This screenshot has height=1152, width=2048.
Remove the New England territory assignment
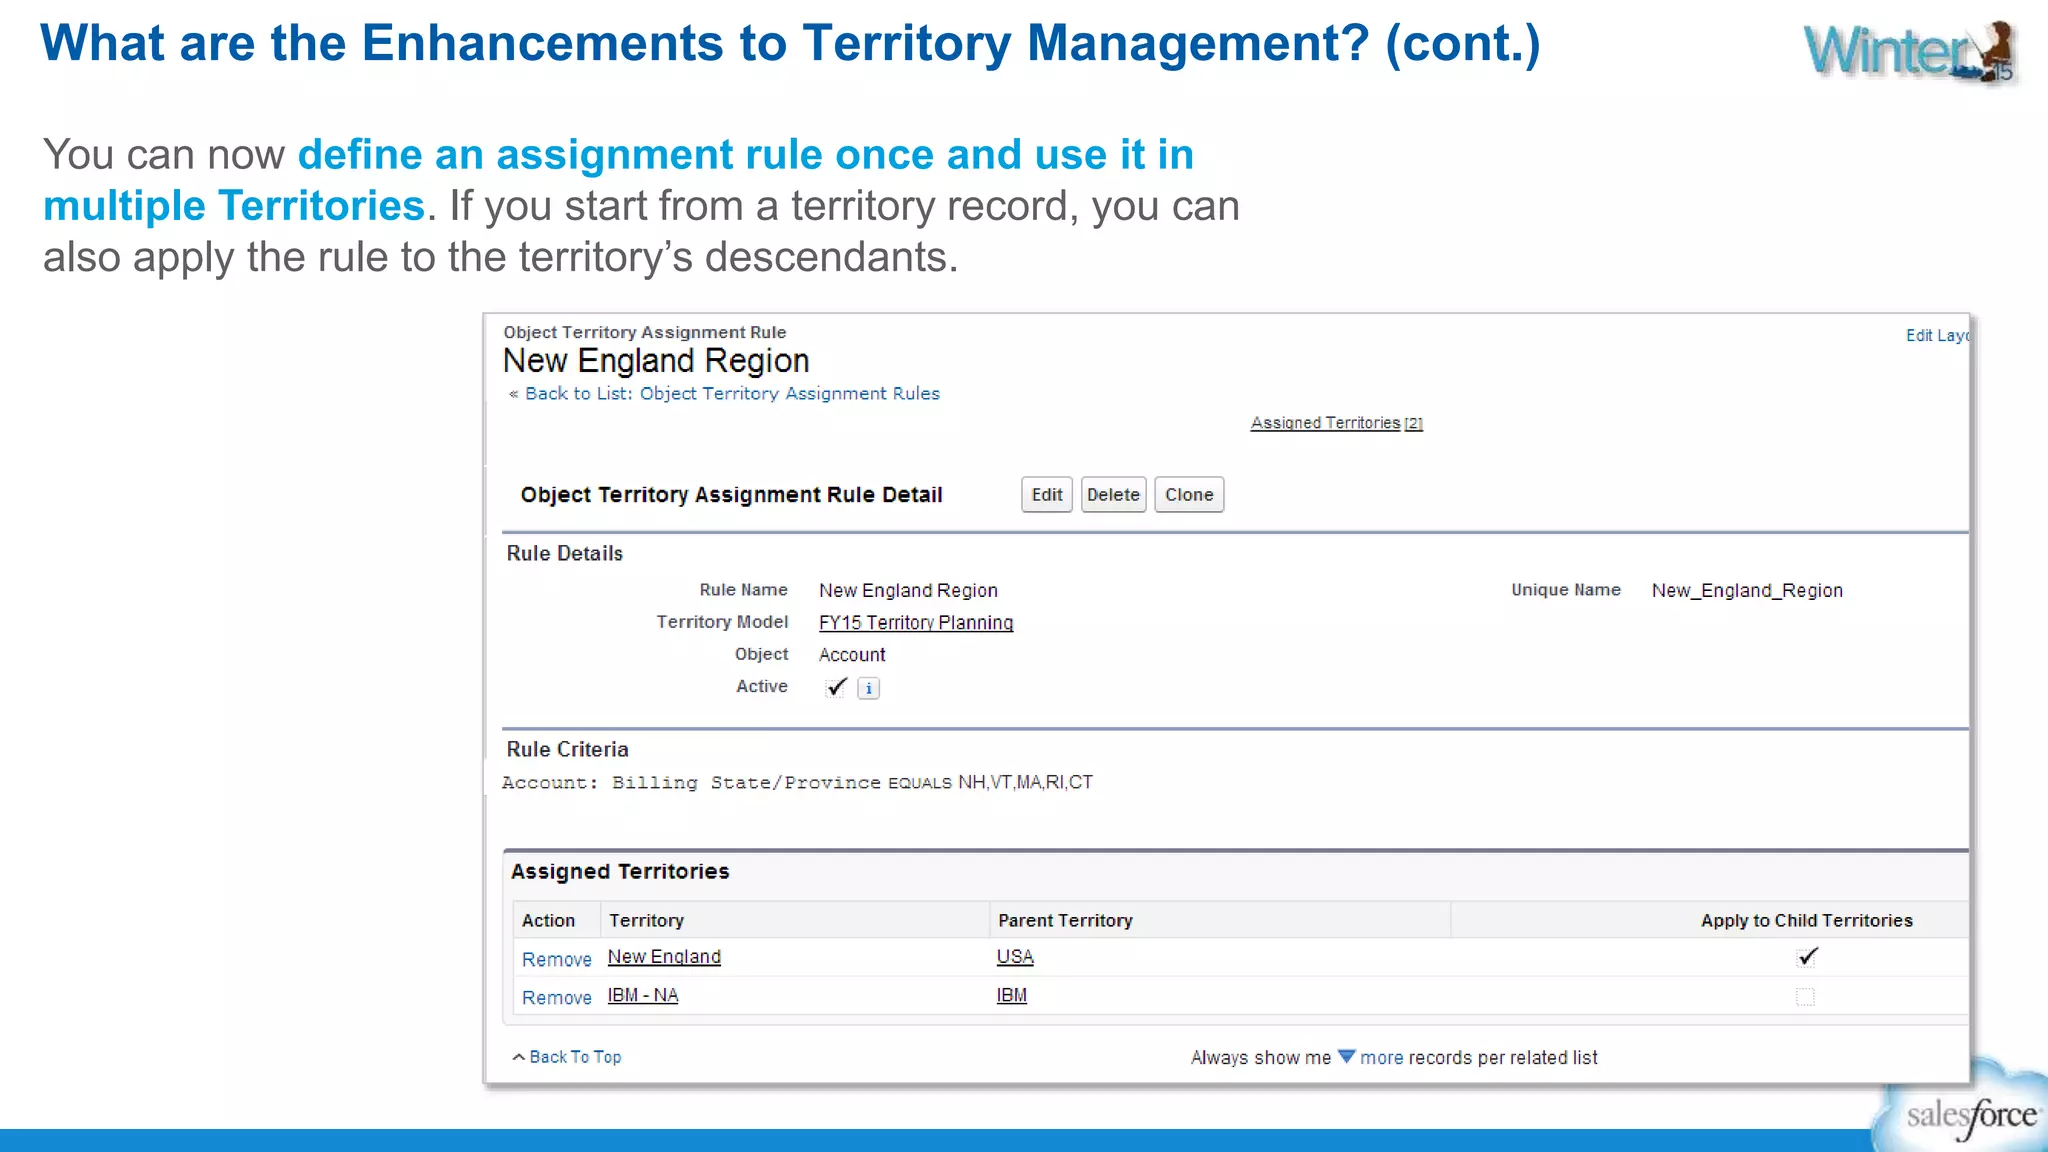(x=557, y=959)
